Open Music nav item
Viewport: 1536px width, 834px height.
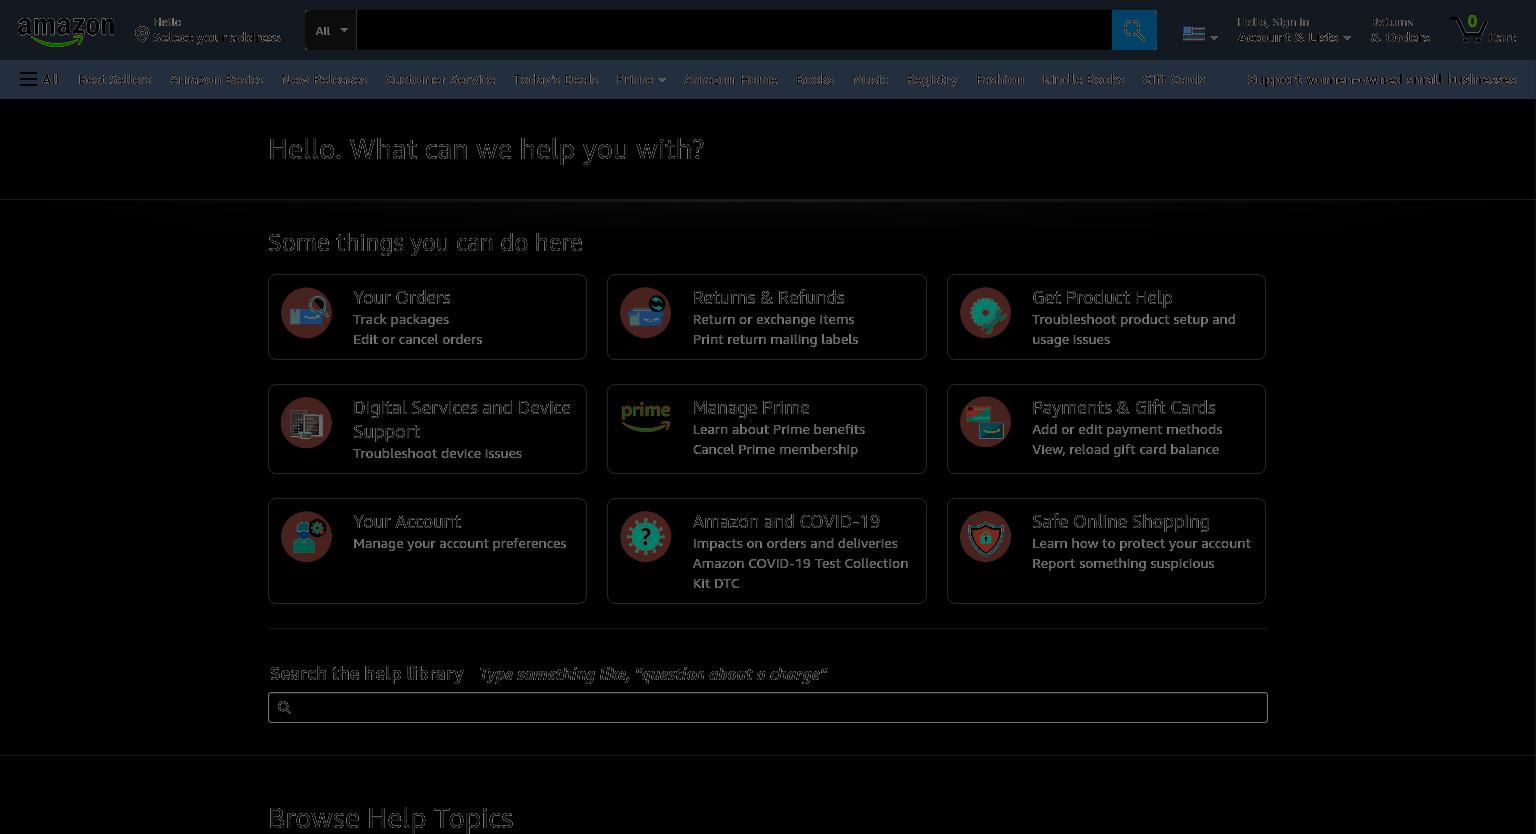[870, 79]
